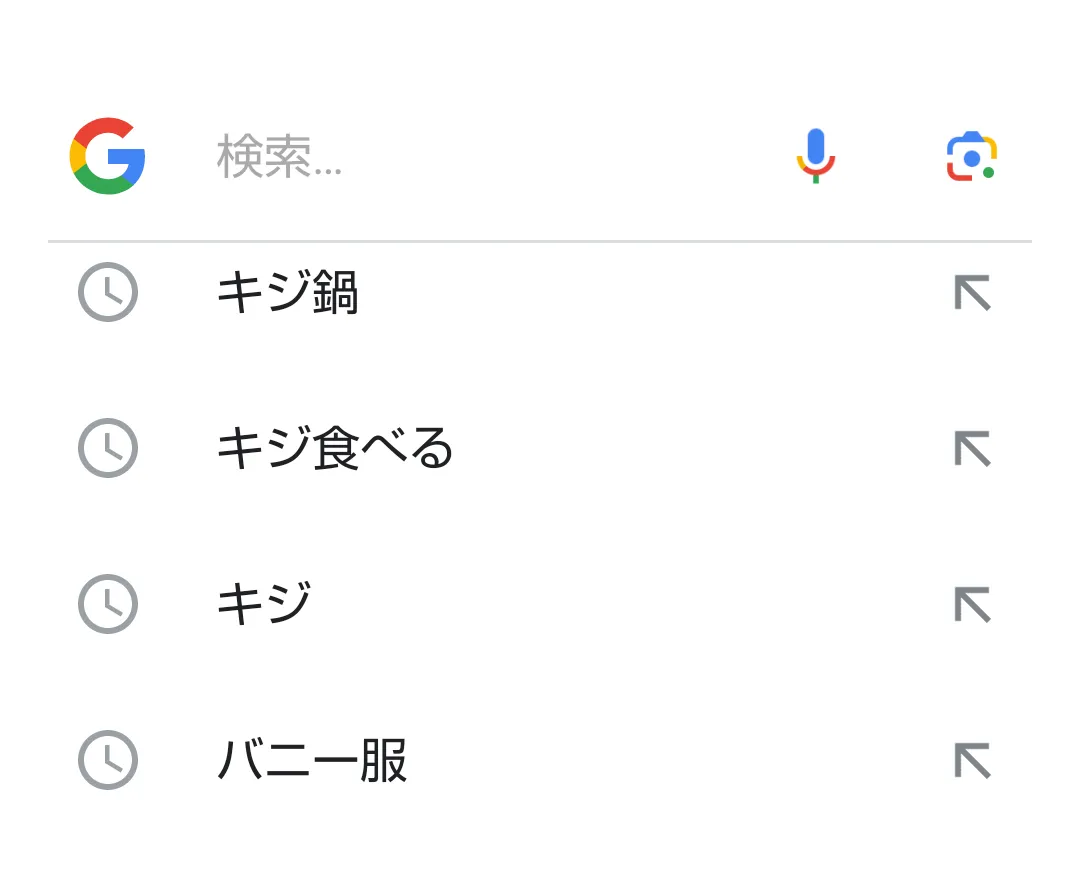Click the empty space in the キジ row
Viewport: 1080px width, 873px height.
[620, 605]
